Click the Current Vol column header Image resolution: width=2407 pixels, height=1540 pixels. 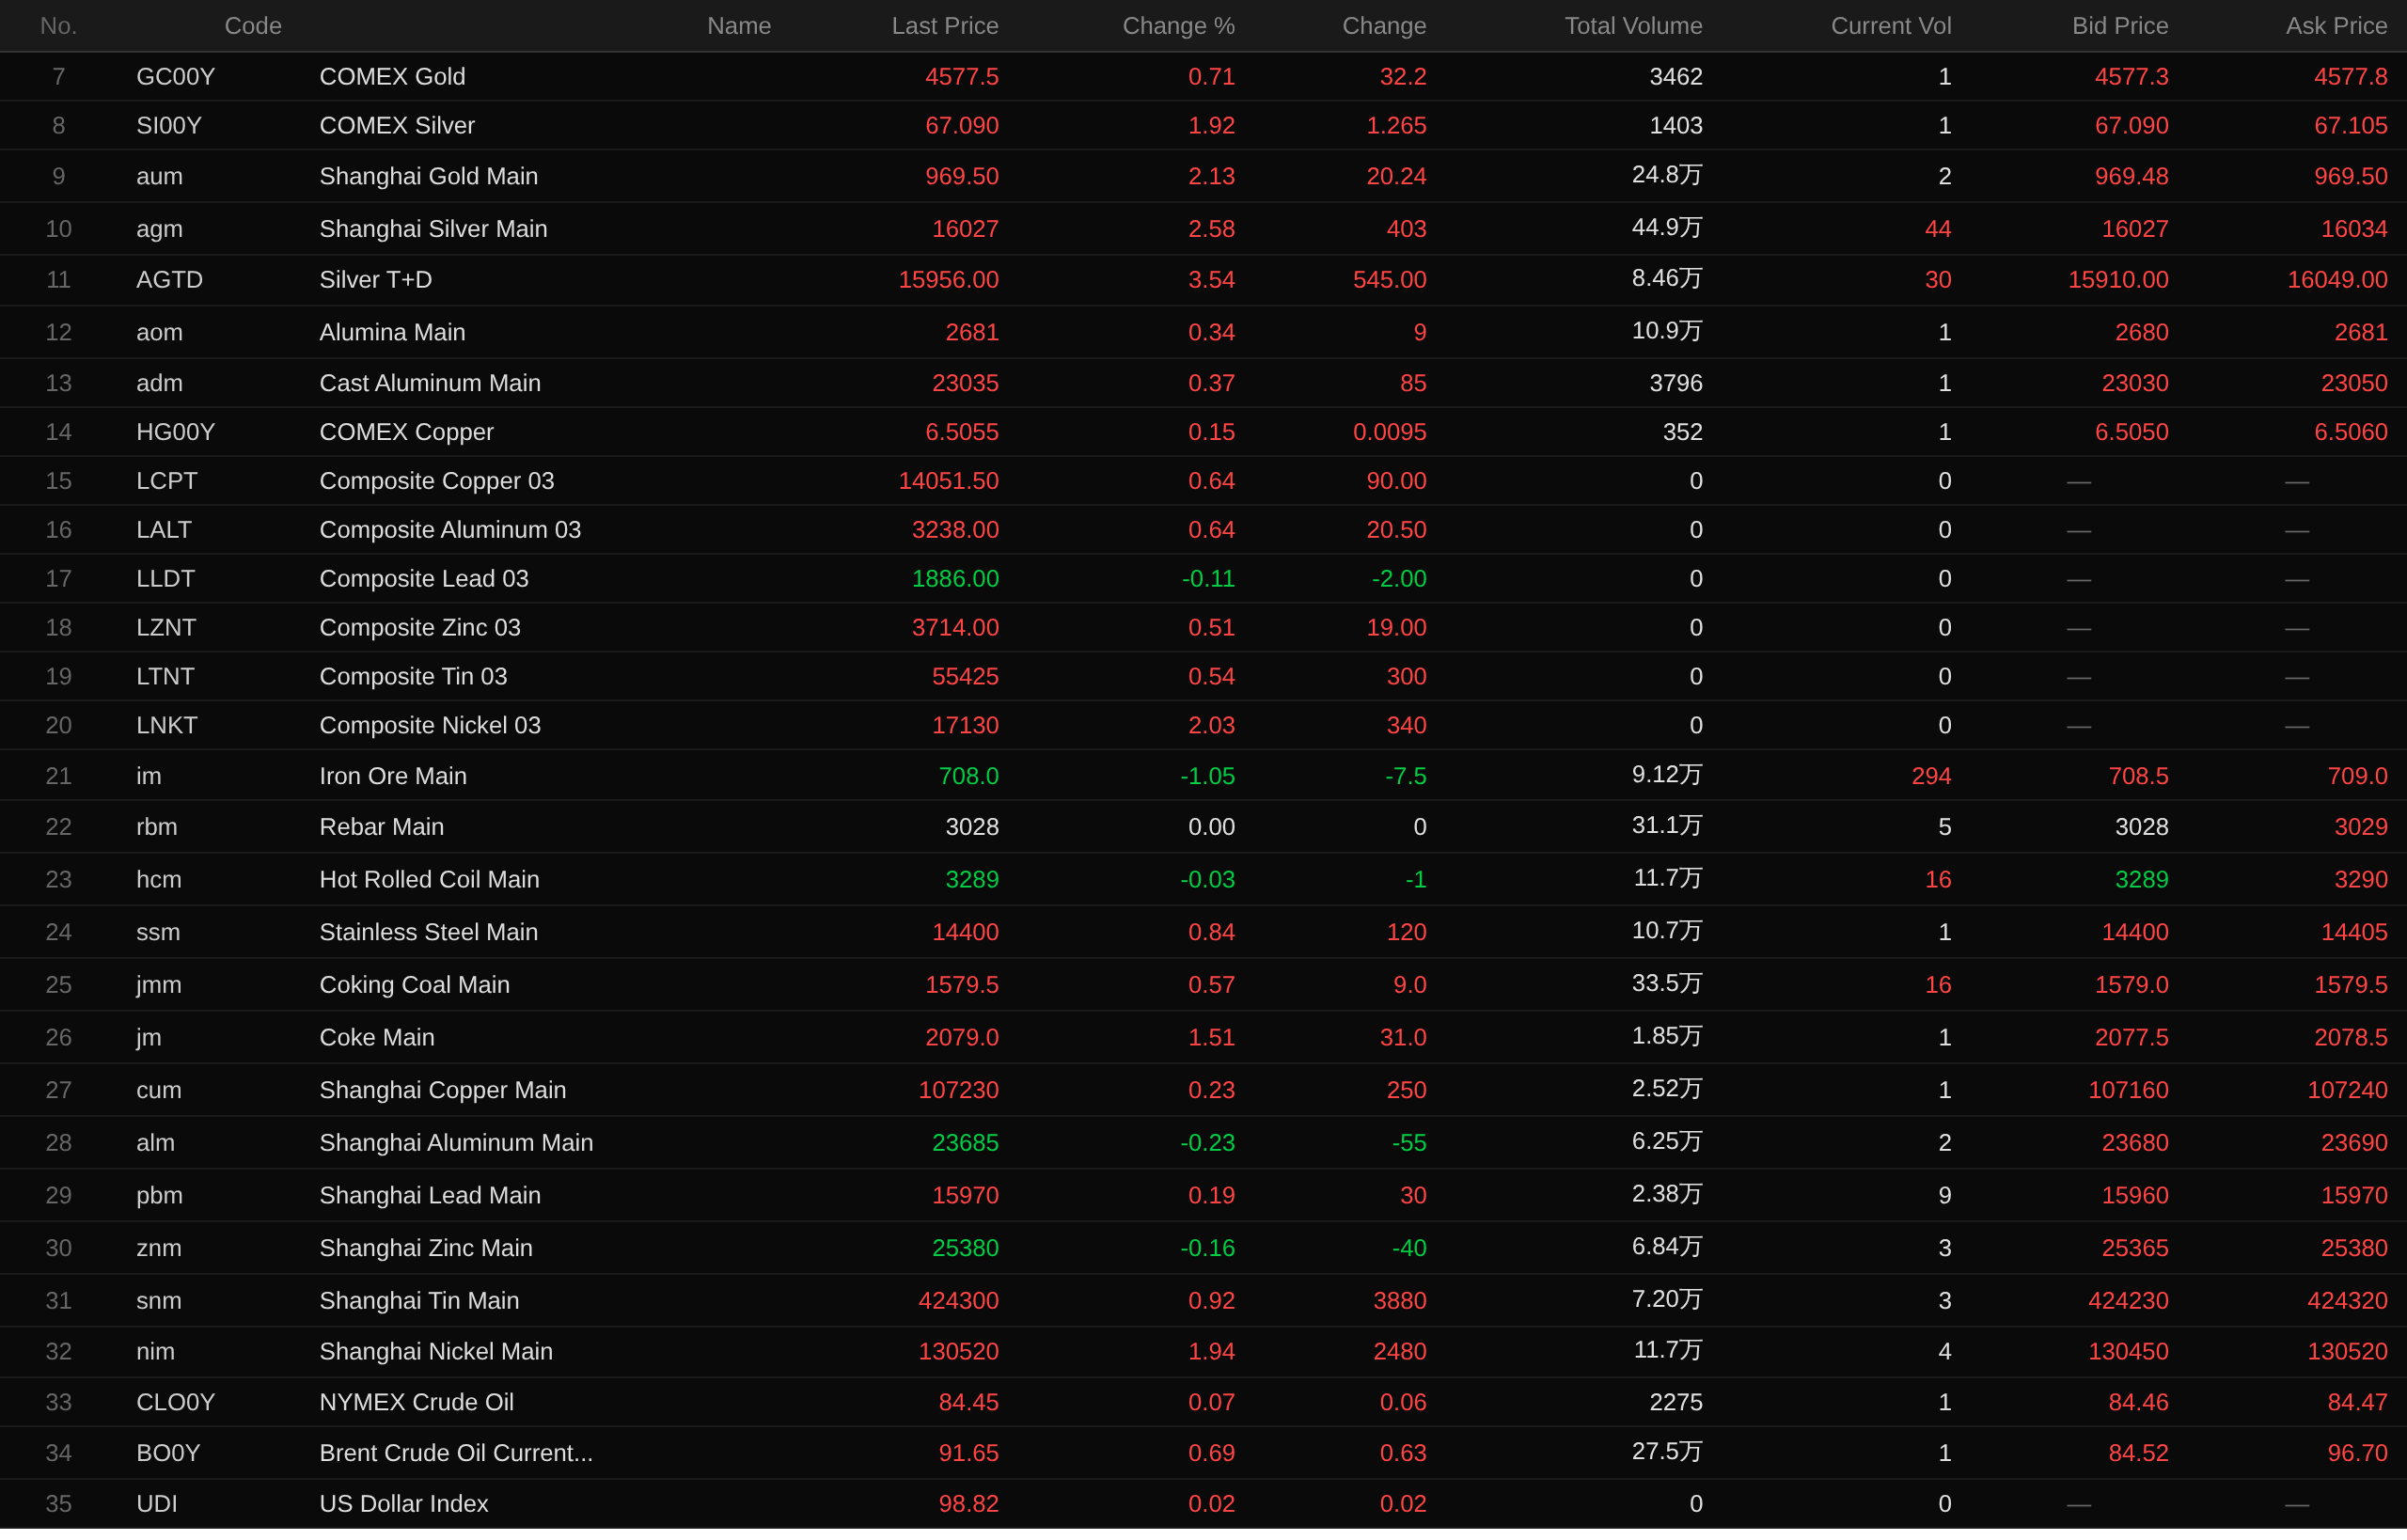tap(1890, 26)
